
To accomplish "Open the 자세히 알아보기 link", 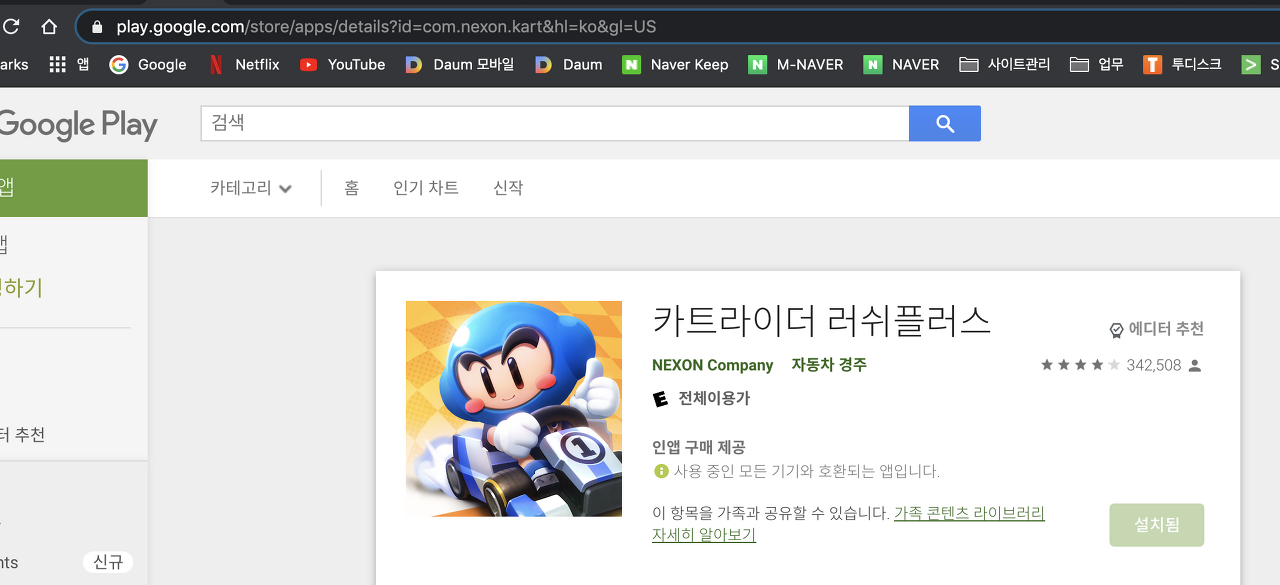I will (x=704, y=535).
